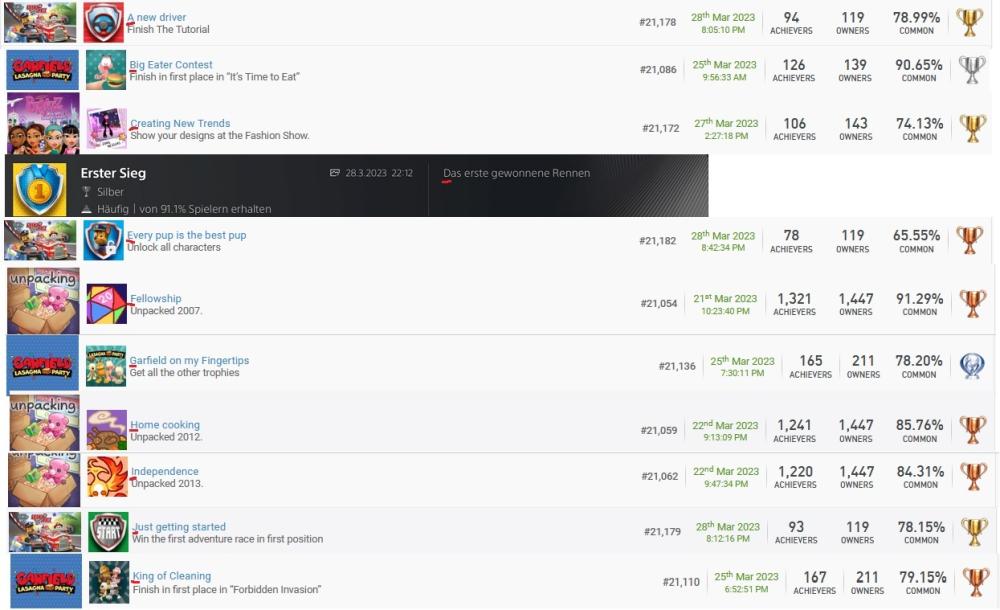Follow the "Garfield on my Fingertips" link
Viewport: 1000px width, 610px height.
coord(189,361)
